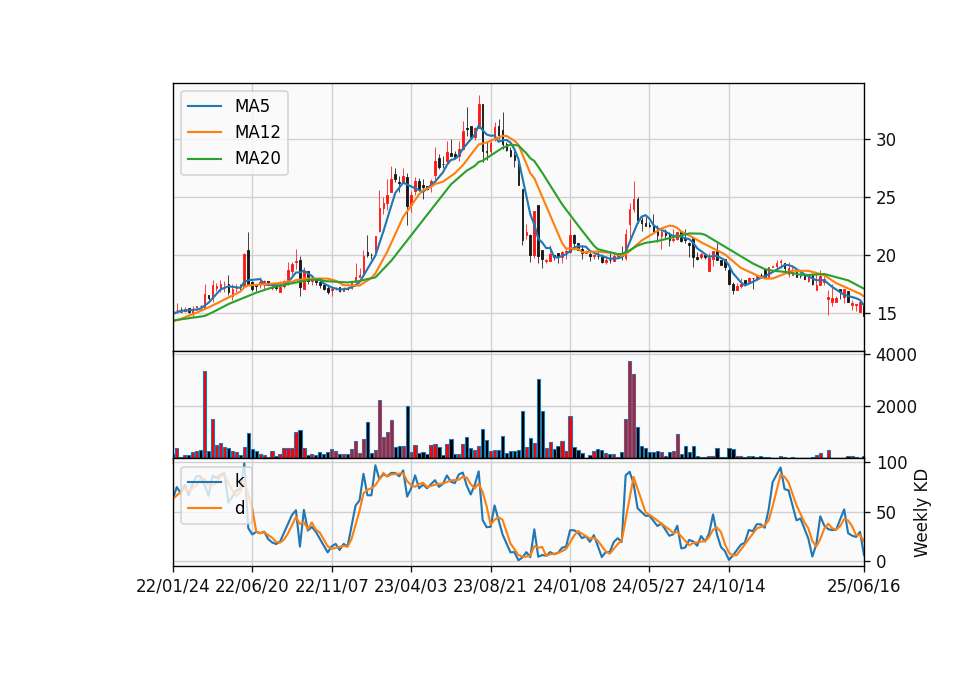
Task: Click the price axis value 15
Action: pos(886,314)
